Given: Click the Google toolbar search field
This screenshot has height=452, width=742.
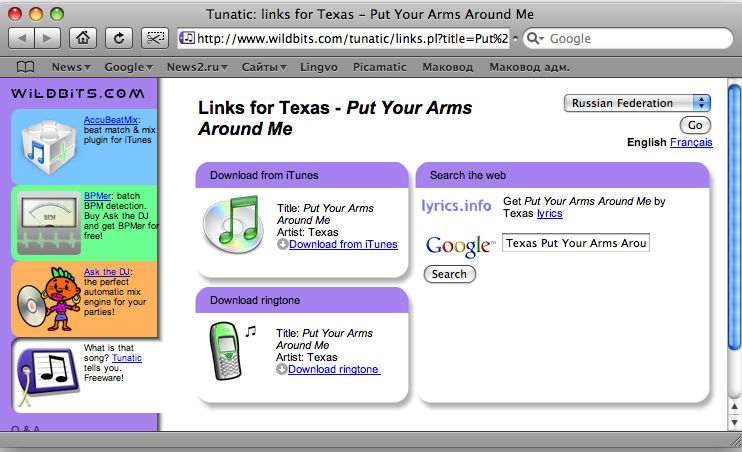Looking at the screenshot, I should coord(627,38).
